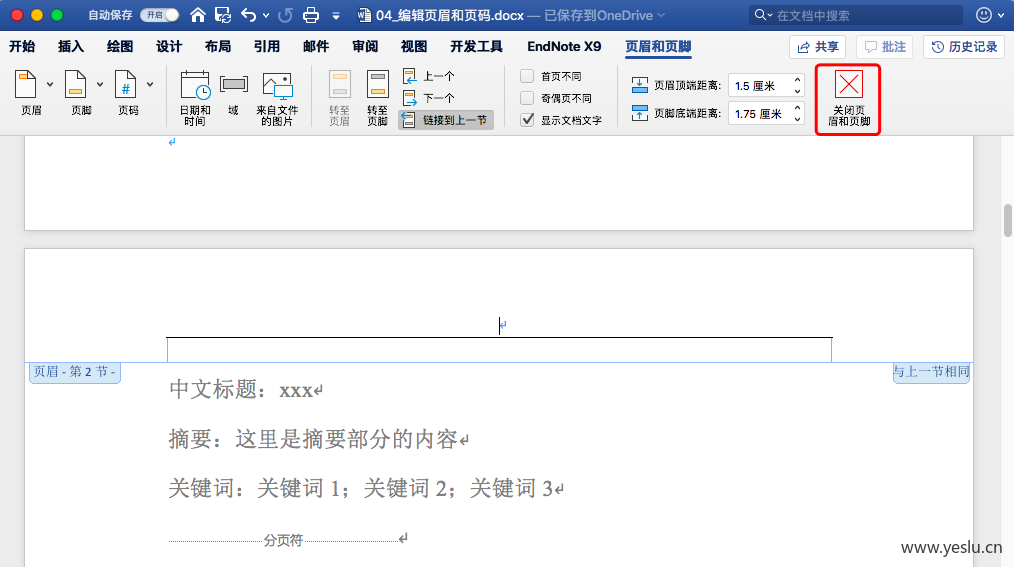This screenshot has width=1014, height=567.
Task: Open Customize Quick Access Toolbar dropdown
Action: [336, 16]
